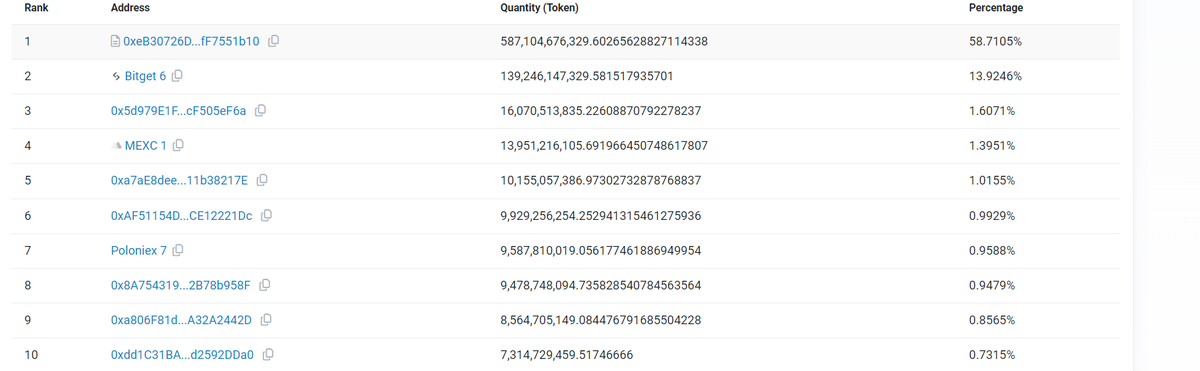1200x371 pixels.
Task: Copy address 0x8A754319...2B78b958F
Action: [x=264, y=285]
